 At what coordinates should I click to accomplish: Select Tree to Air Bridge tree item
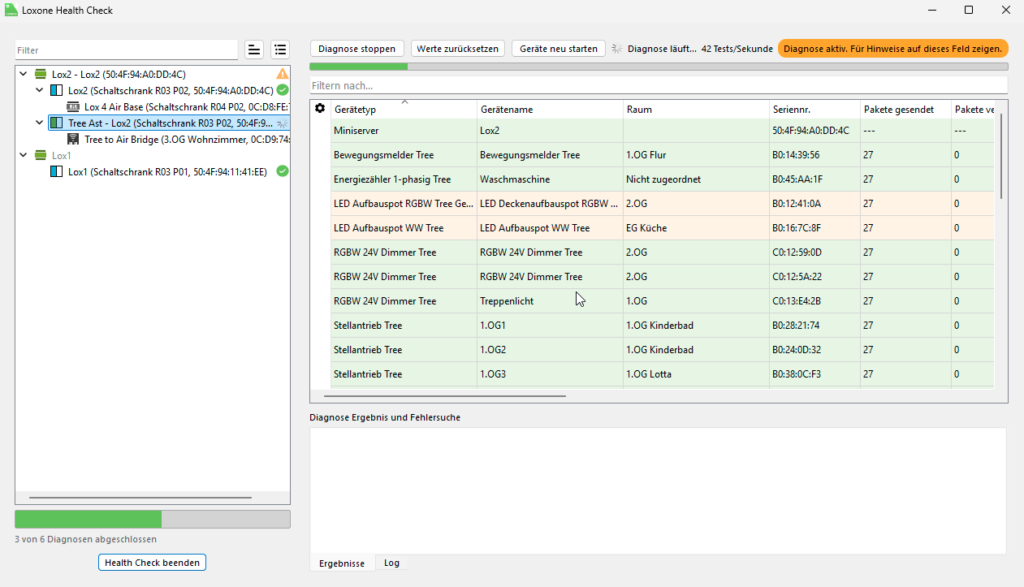(178, 139)
